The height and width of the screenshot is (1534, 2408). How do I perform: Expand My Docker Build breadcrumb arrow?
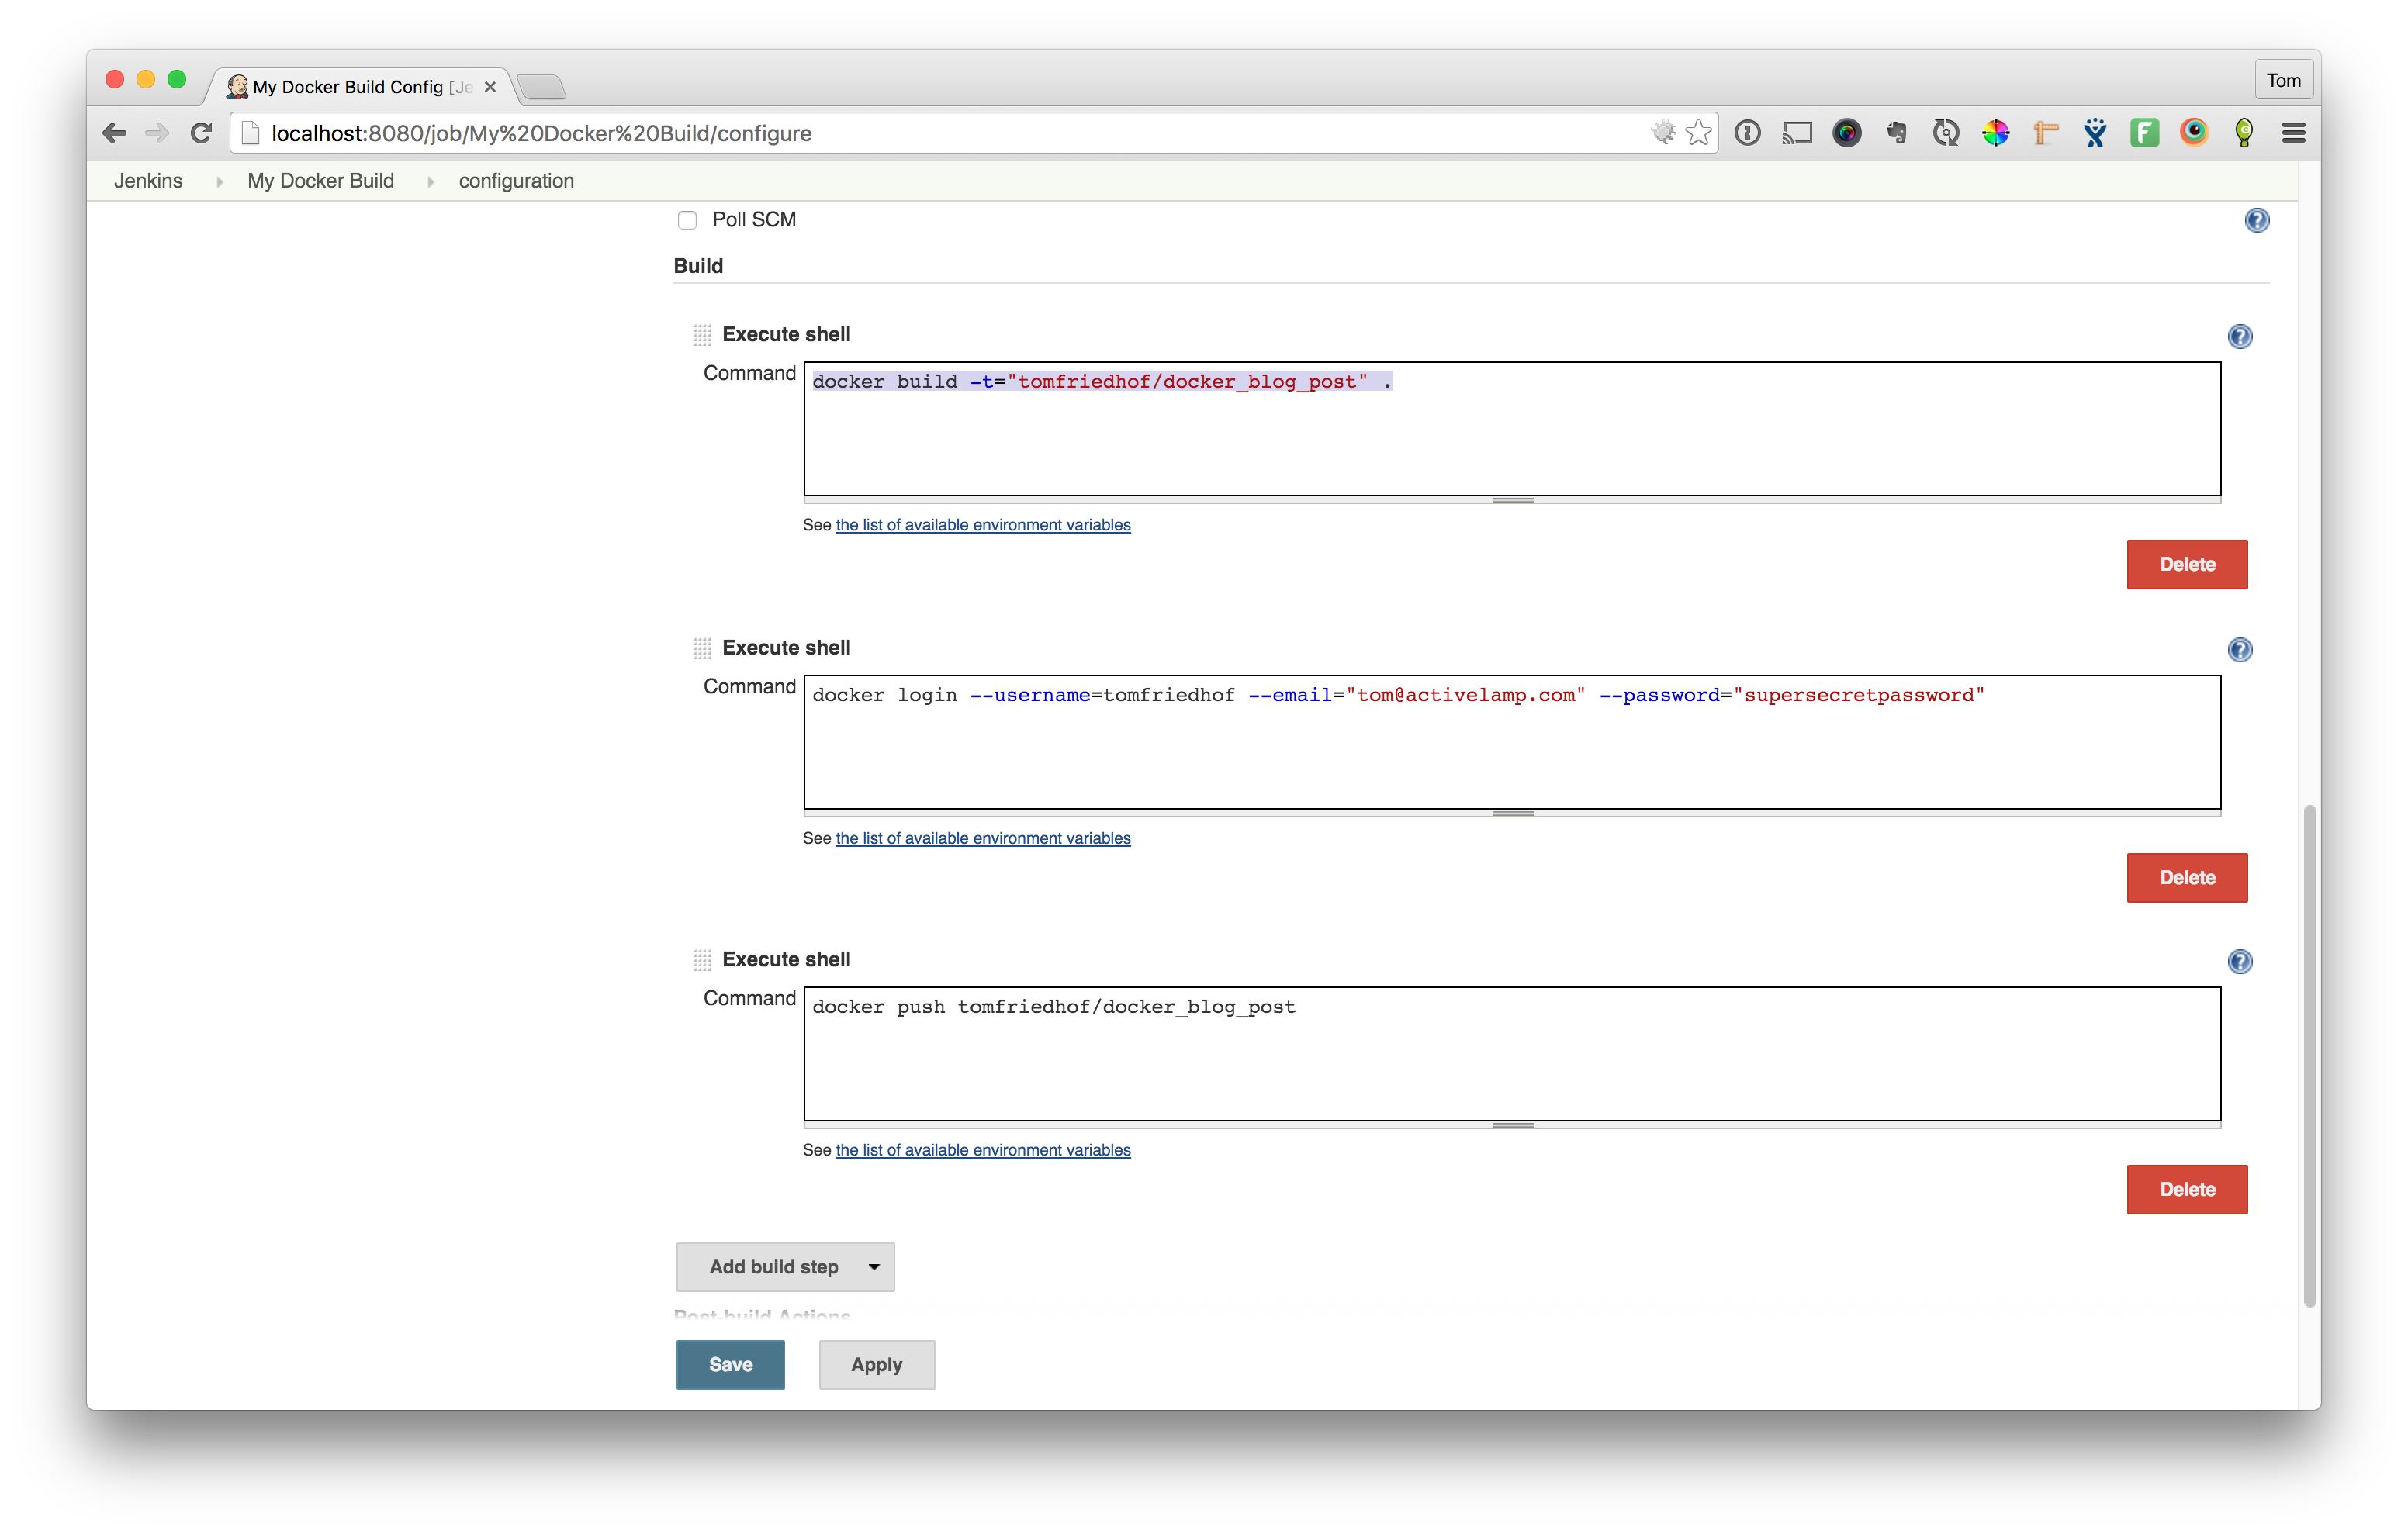point(430,181)
